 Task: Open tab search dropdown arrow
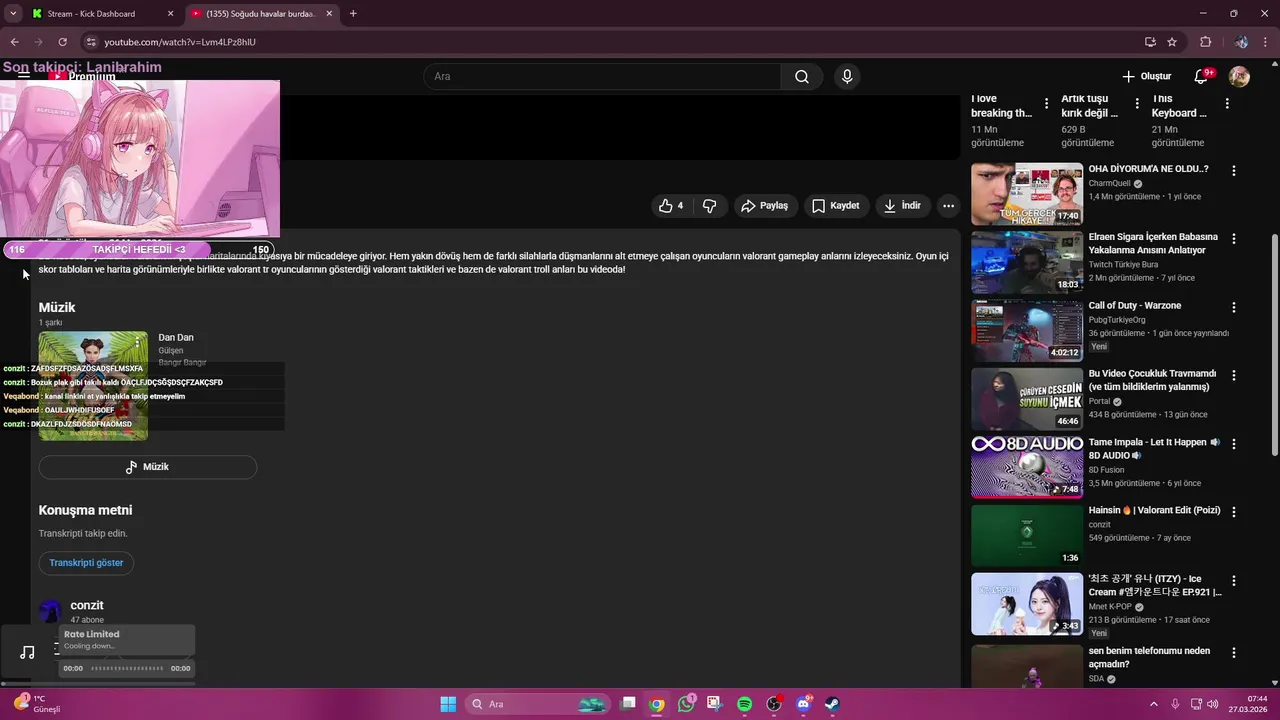point(13,14)
